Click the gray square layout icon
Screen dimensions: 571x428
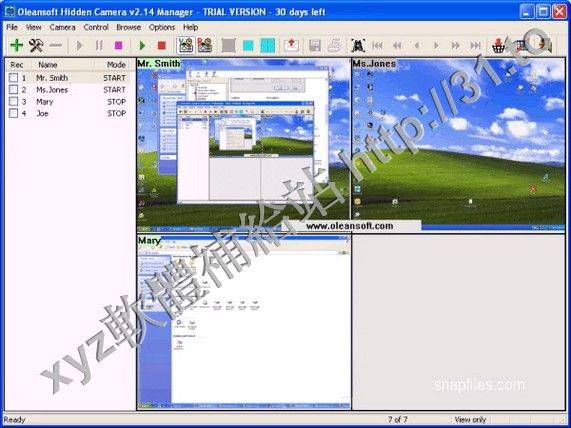tap(229, 46)
